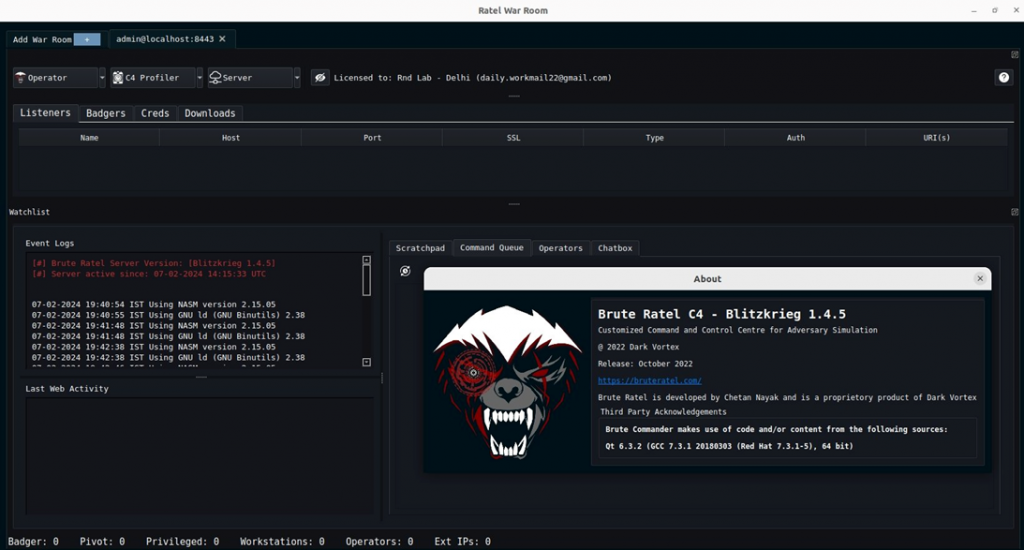Expand the Operator dropdown arrow

click(102, 78)
